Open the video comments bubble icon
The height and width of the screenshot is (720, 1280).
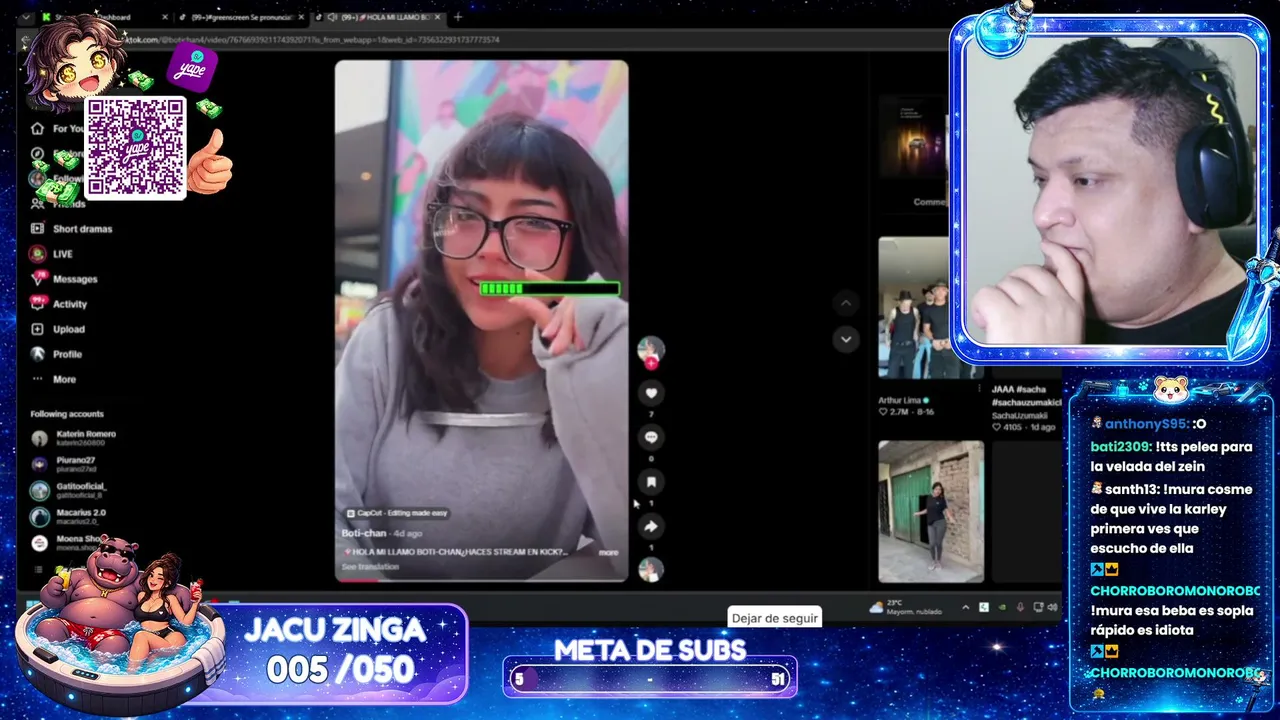click(x=651, y=437)
